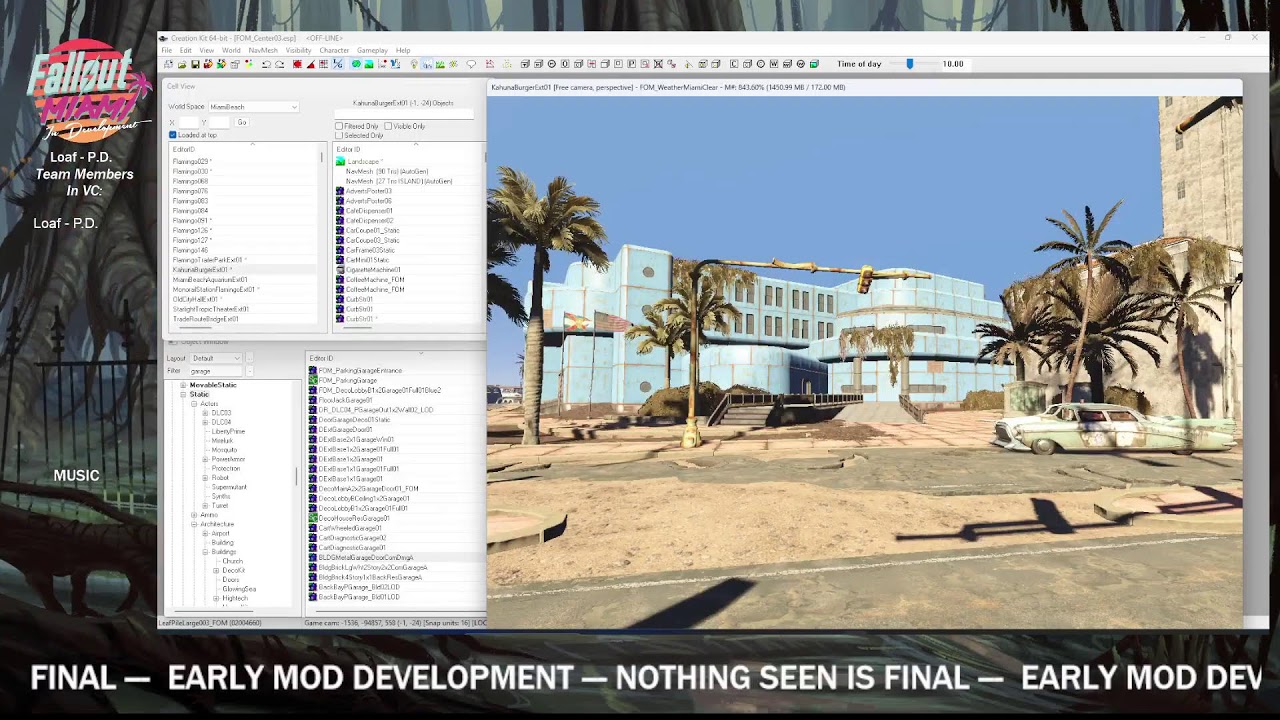Image resolution: width=1280 pixels, height=720 pixels.
Task: Click the Landscape row icon in objects list
Action: (x=340, y=161)
